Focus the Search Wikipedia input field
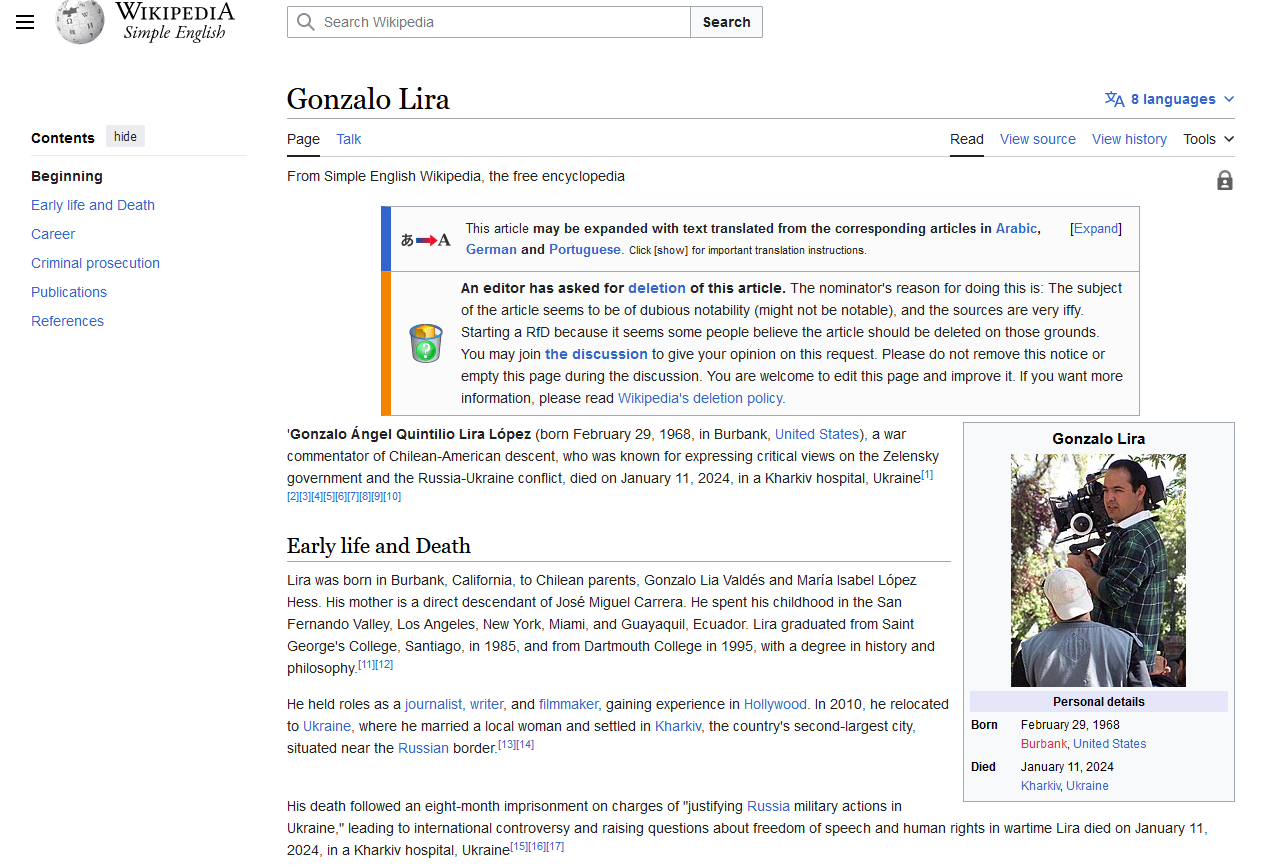 [489, 22]
